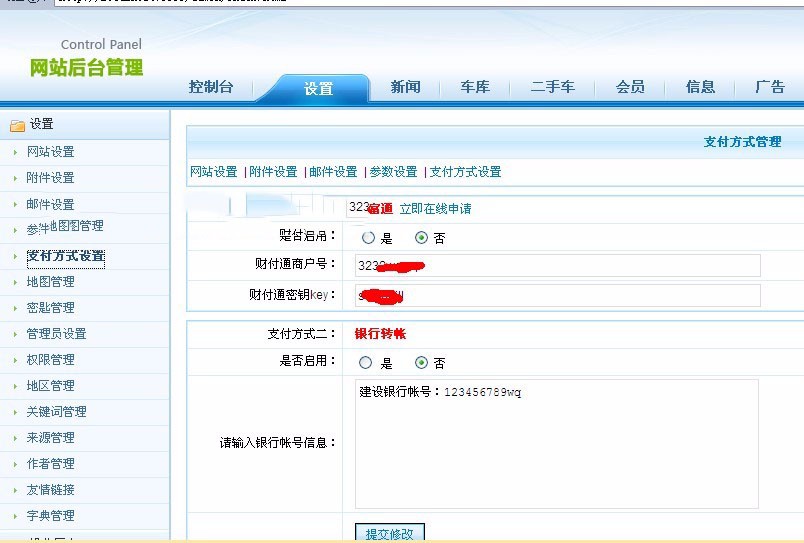Image resolution: width=804 pixels, height=543 pixels.
Task: Open 网站设置 in the sidebar
Action: (51, 152)
